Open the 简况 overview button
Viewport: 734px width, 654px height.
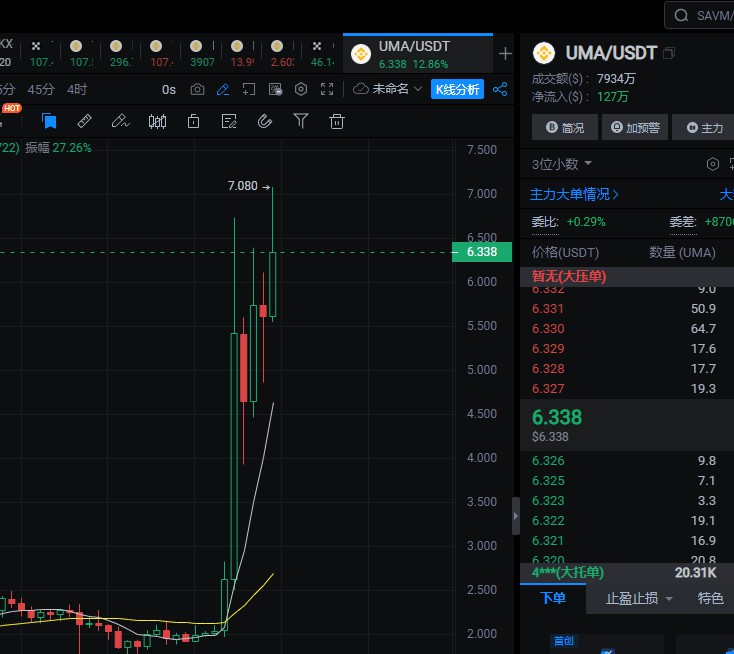(565, 127)
